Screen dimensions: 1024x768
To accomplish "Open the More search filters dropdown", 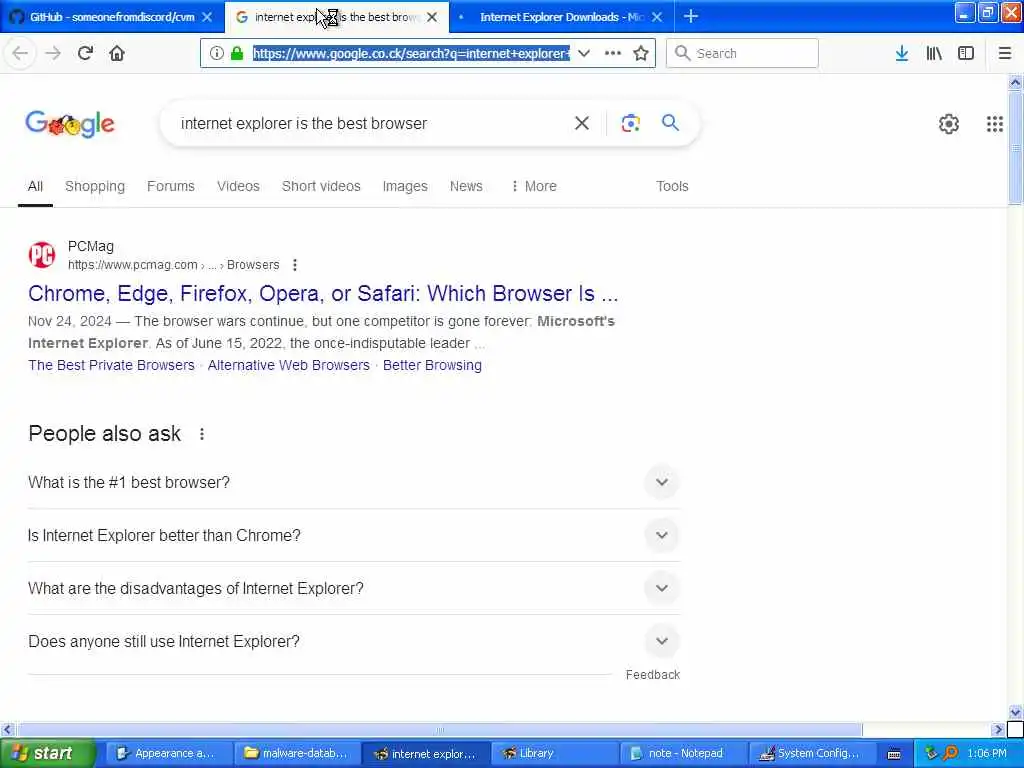I will [x=534, y=186].
